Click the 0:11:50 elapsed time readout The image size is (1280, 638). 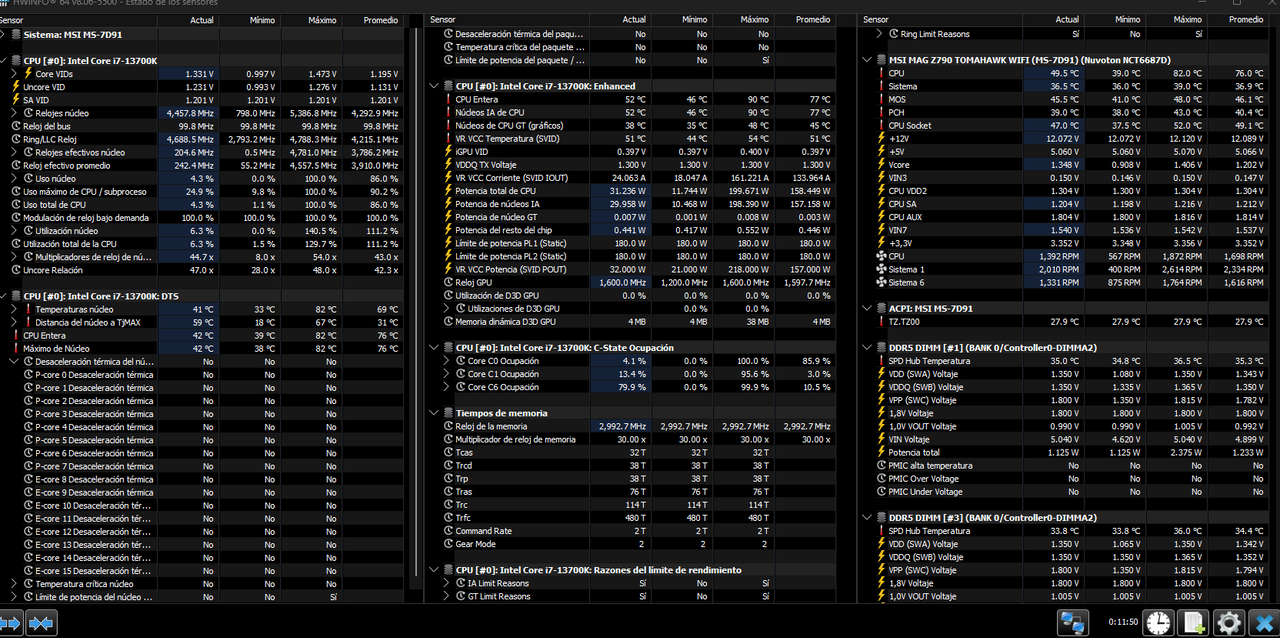tap(1123, 622)
